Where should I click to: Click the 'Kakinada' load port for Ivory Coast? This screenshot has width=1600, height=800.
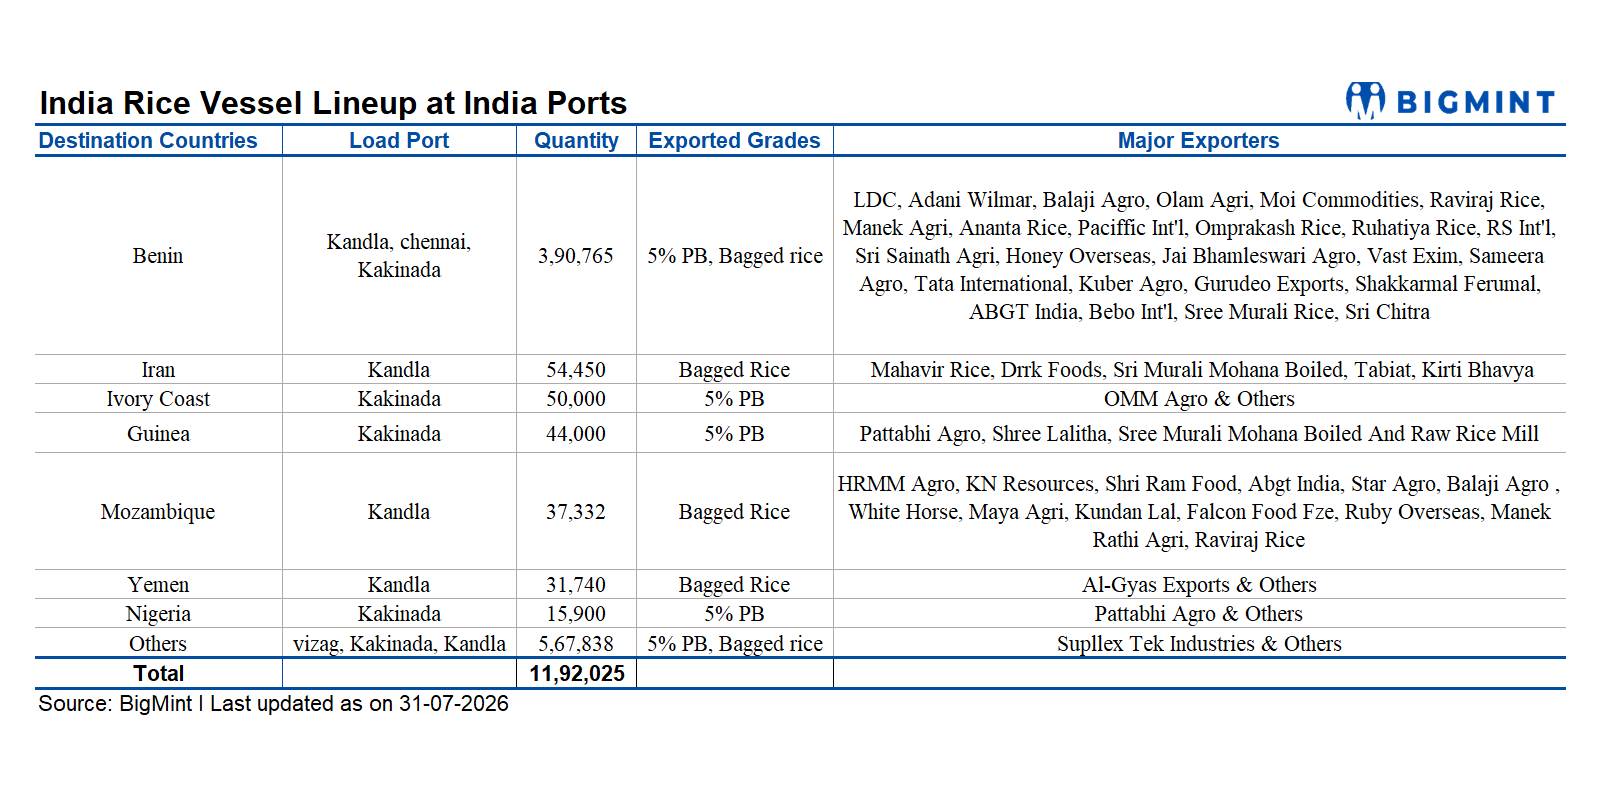[399, 399]
